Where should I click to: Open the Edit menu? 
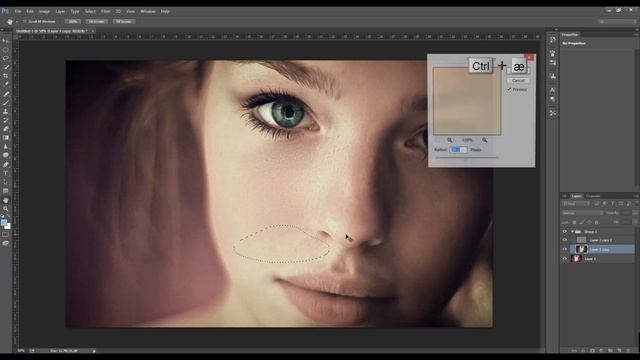(30, 11)
